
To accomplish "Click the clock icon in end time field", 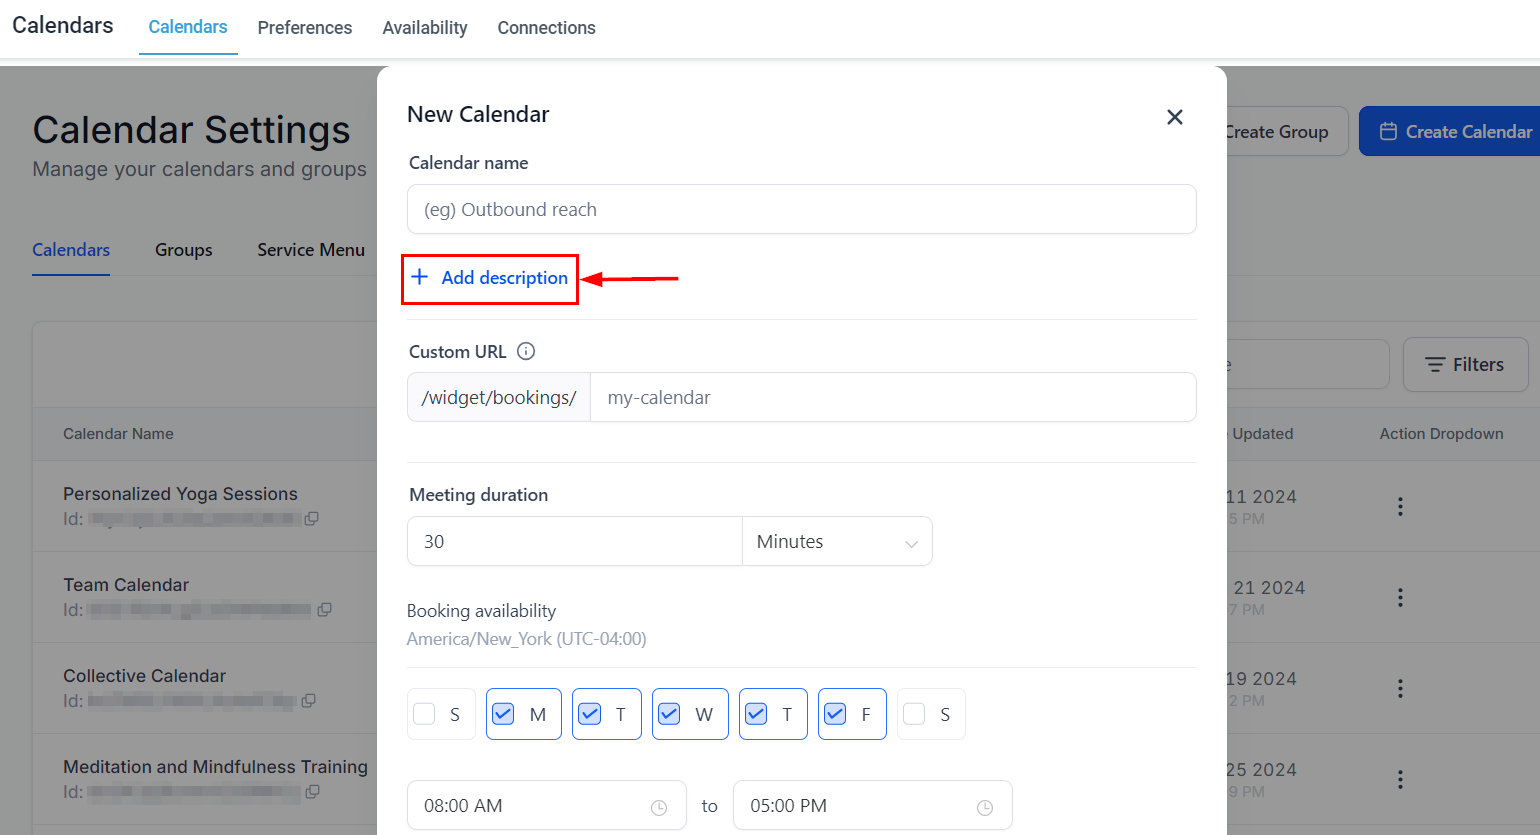I will [x=985, y=807].
